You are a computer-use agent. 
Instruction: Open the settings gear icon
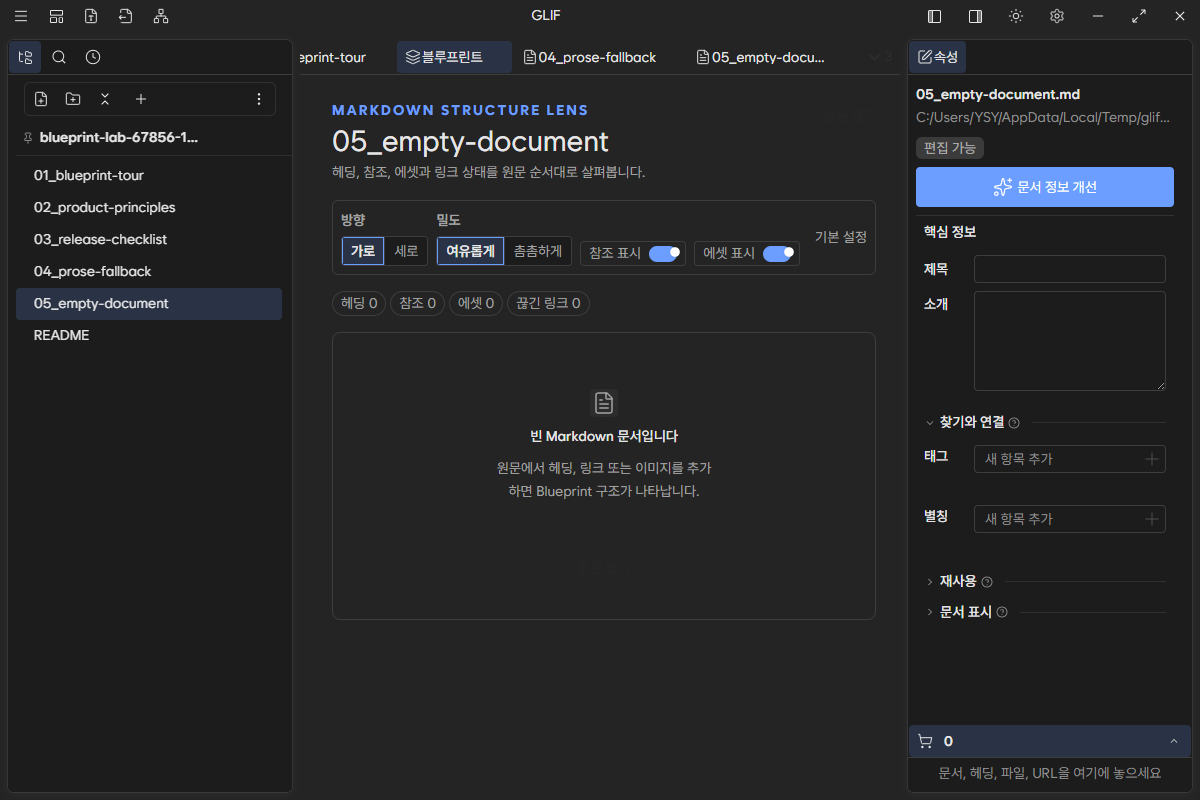click(x=1056, y=16)
